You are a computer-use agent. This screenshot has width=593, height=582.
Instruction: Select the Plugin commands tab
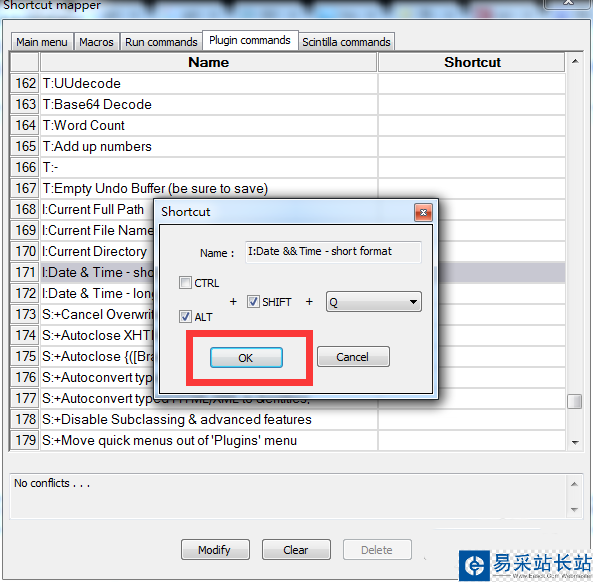[x=250, y=40]
